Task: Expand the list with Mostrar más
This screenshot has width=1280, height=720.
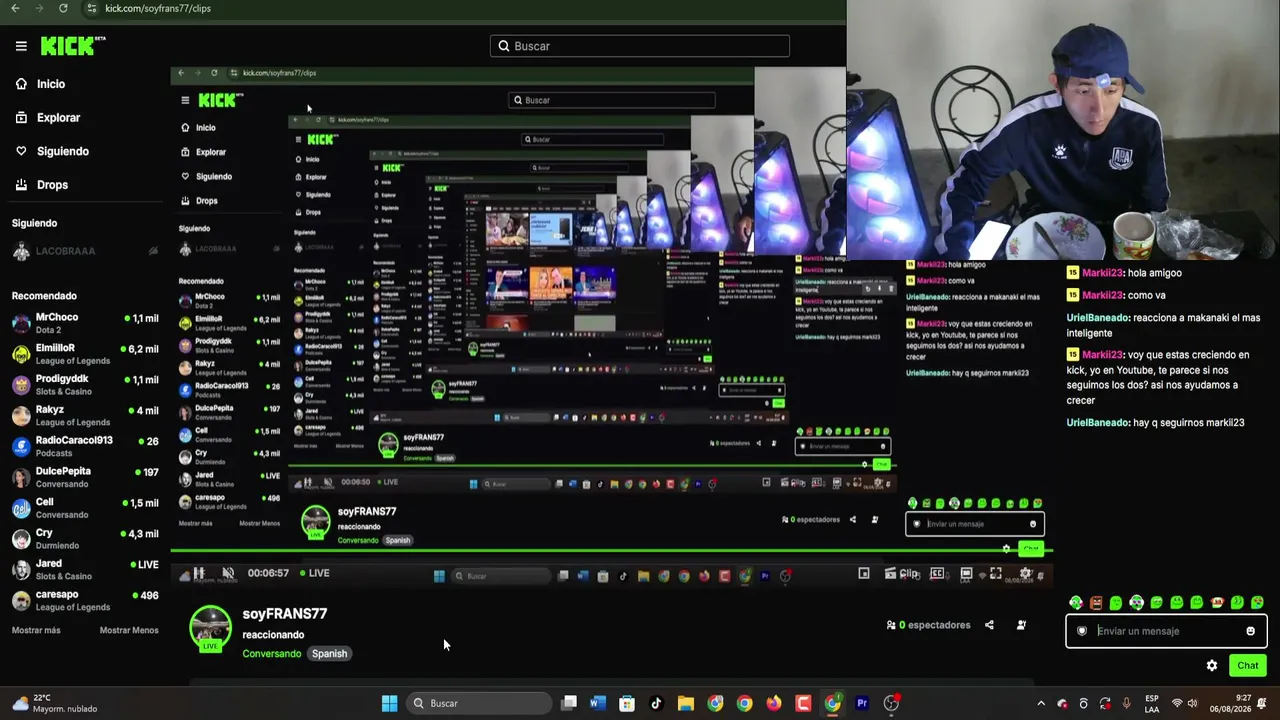Action: [36, 631]
